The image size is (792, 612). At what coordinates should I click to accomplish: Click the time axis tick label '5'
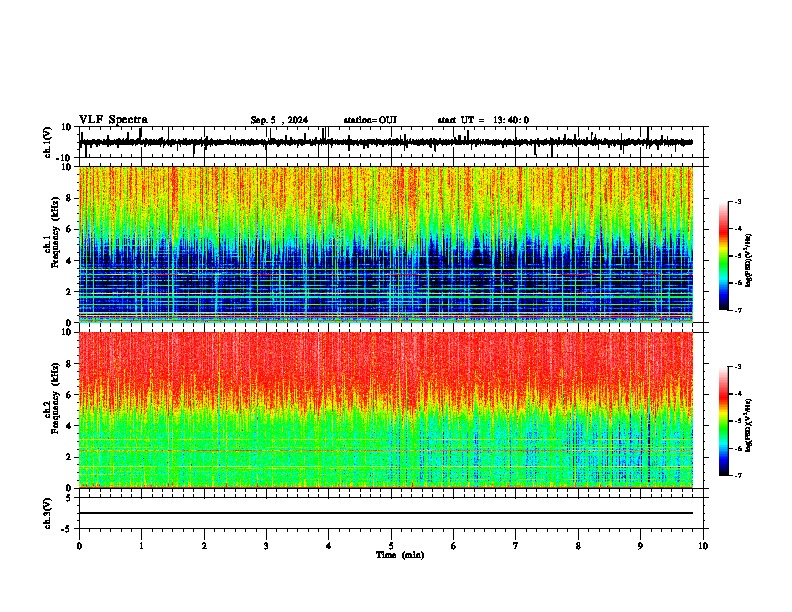(391, 546)
